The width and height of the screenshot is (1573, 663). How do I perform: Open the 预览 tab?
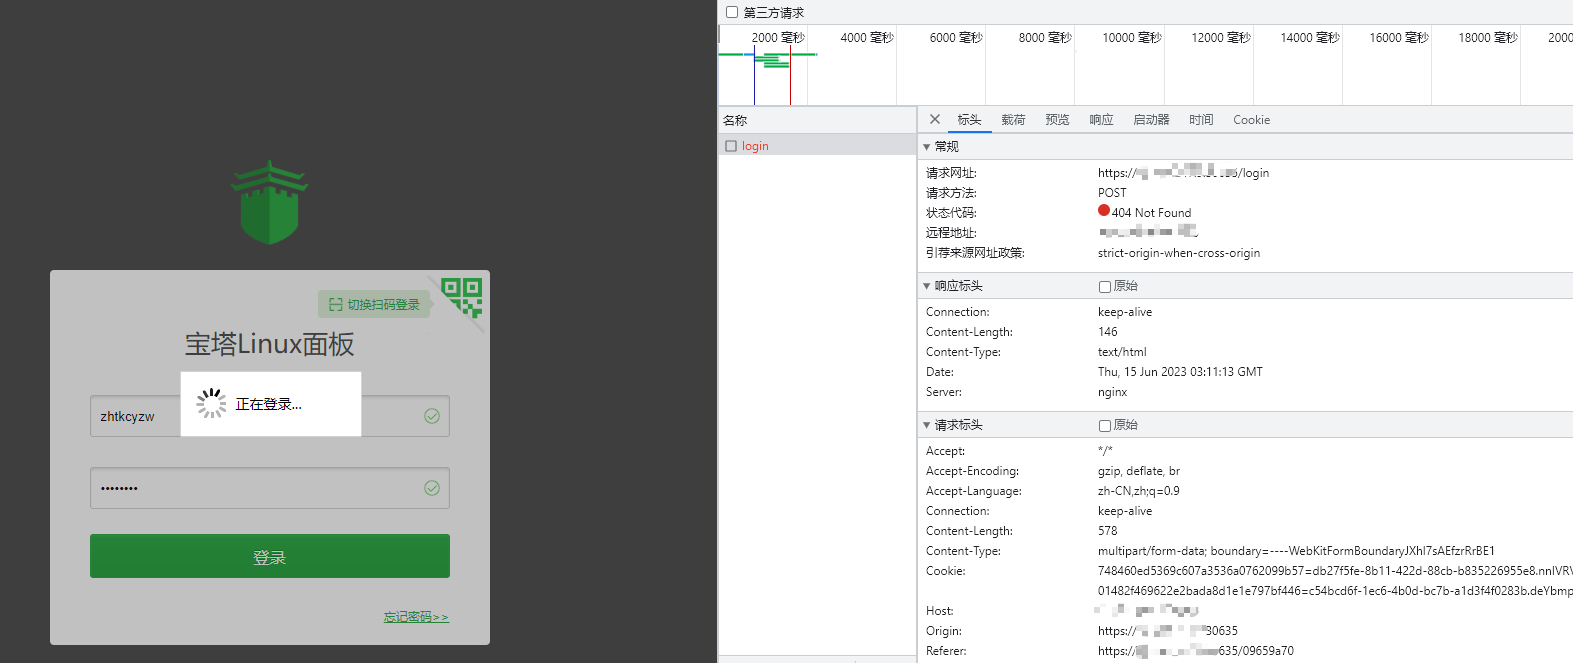point(1057,120)
